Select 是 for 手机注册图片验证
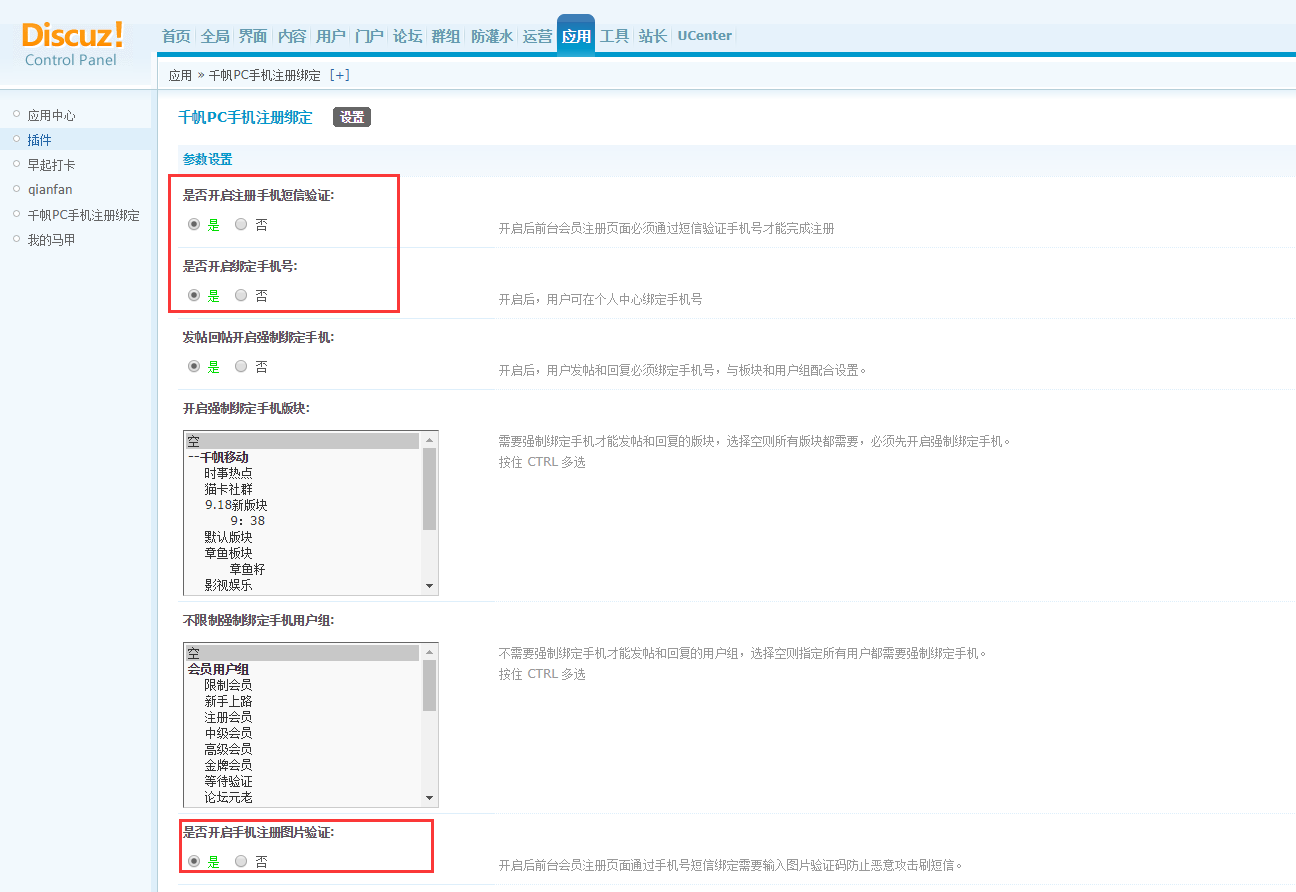The image size is (1296, 892). click(x=194, y=861)
